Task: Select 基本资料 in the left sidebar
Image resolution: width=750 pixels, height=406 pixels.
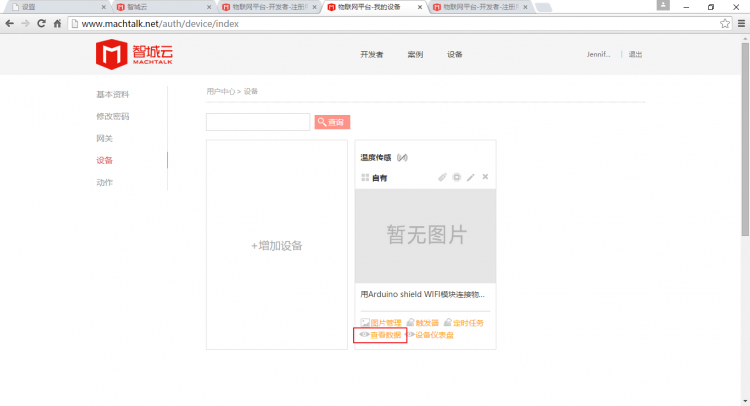Action: pyautogui.click(x=112, y=95)
